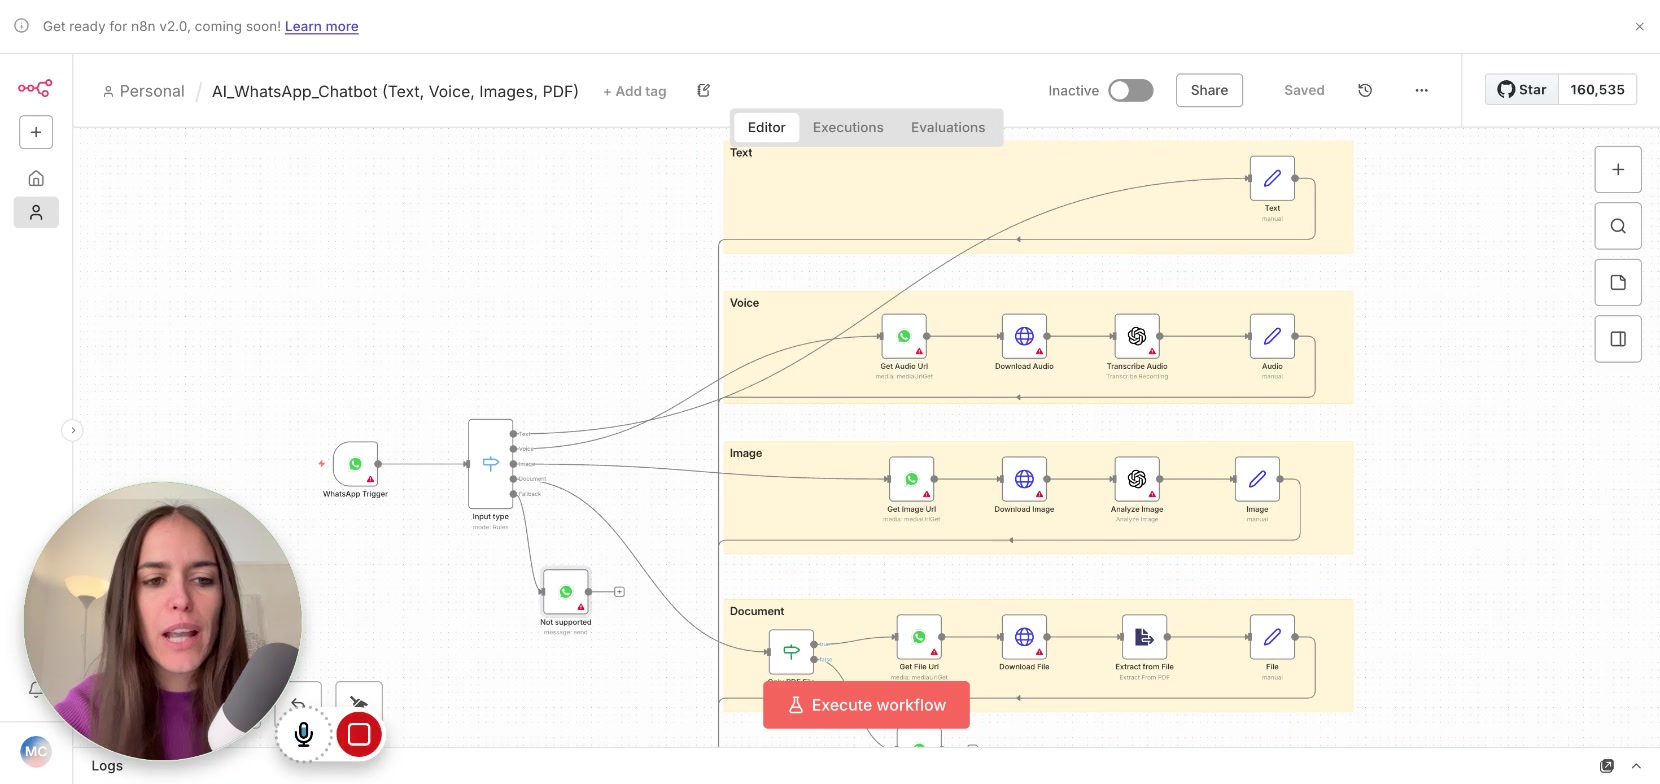Follow the Learn more link
Viewport: 1660px width, 784px height.
321,26
